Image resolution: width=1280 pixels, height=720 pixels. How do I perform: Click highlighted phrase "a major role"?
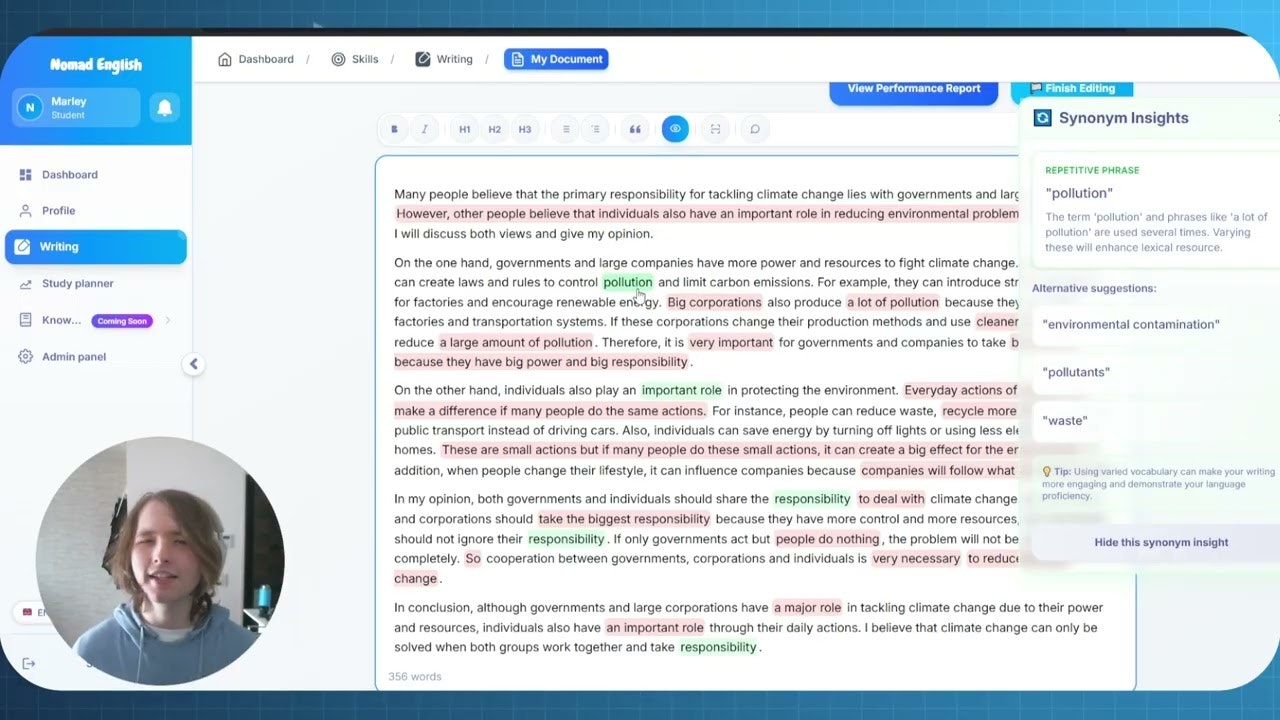tap(807, 608)
